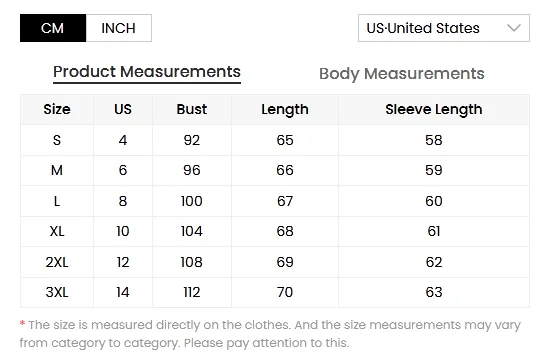
Task: Select the Product Measurements tab
Action: tap(147, 72)
